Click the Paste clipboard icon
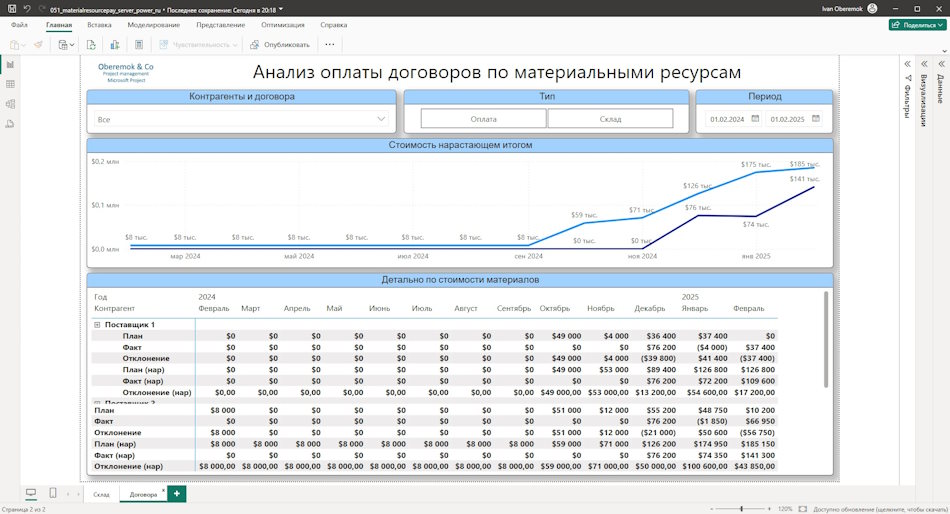This screenshot has height=514, width=950. point(15,45)
